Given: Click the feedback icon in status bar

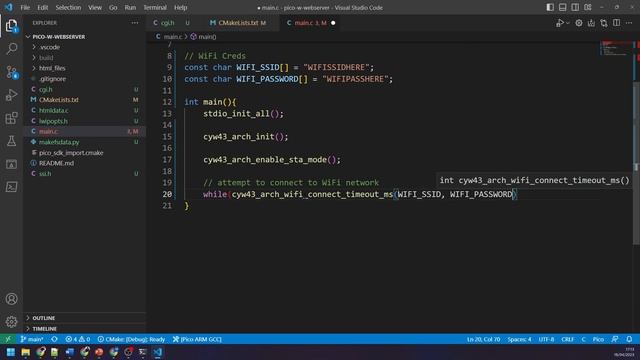Looking at the screenshot, I should (615, 339).
